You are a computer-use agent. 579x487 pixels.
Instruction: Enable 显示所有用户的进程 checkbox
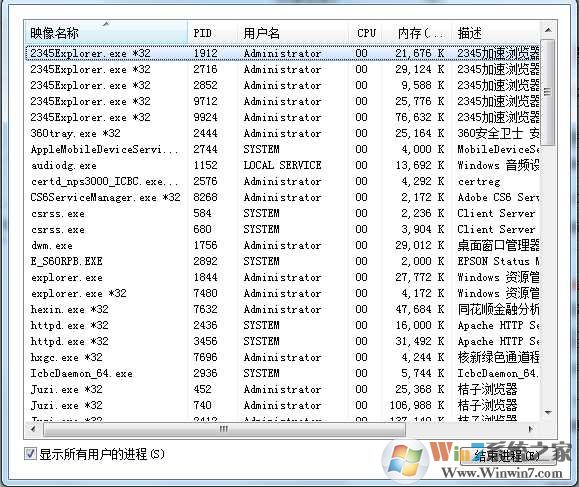pyautogui.click(x=30, y=454)
